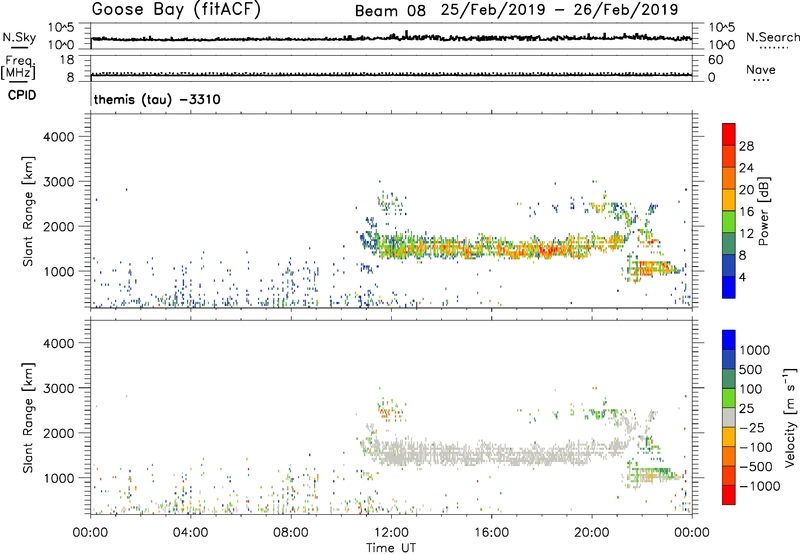Click the 16 label on Power colorbar
Viewport: 800px width, 554px height.
pos(746,212)
